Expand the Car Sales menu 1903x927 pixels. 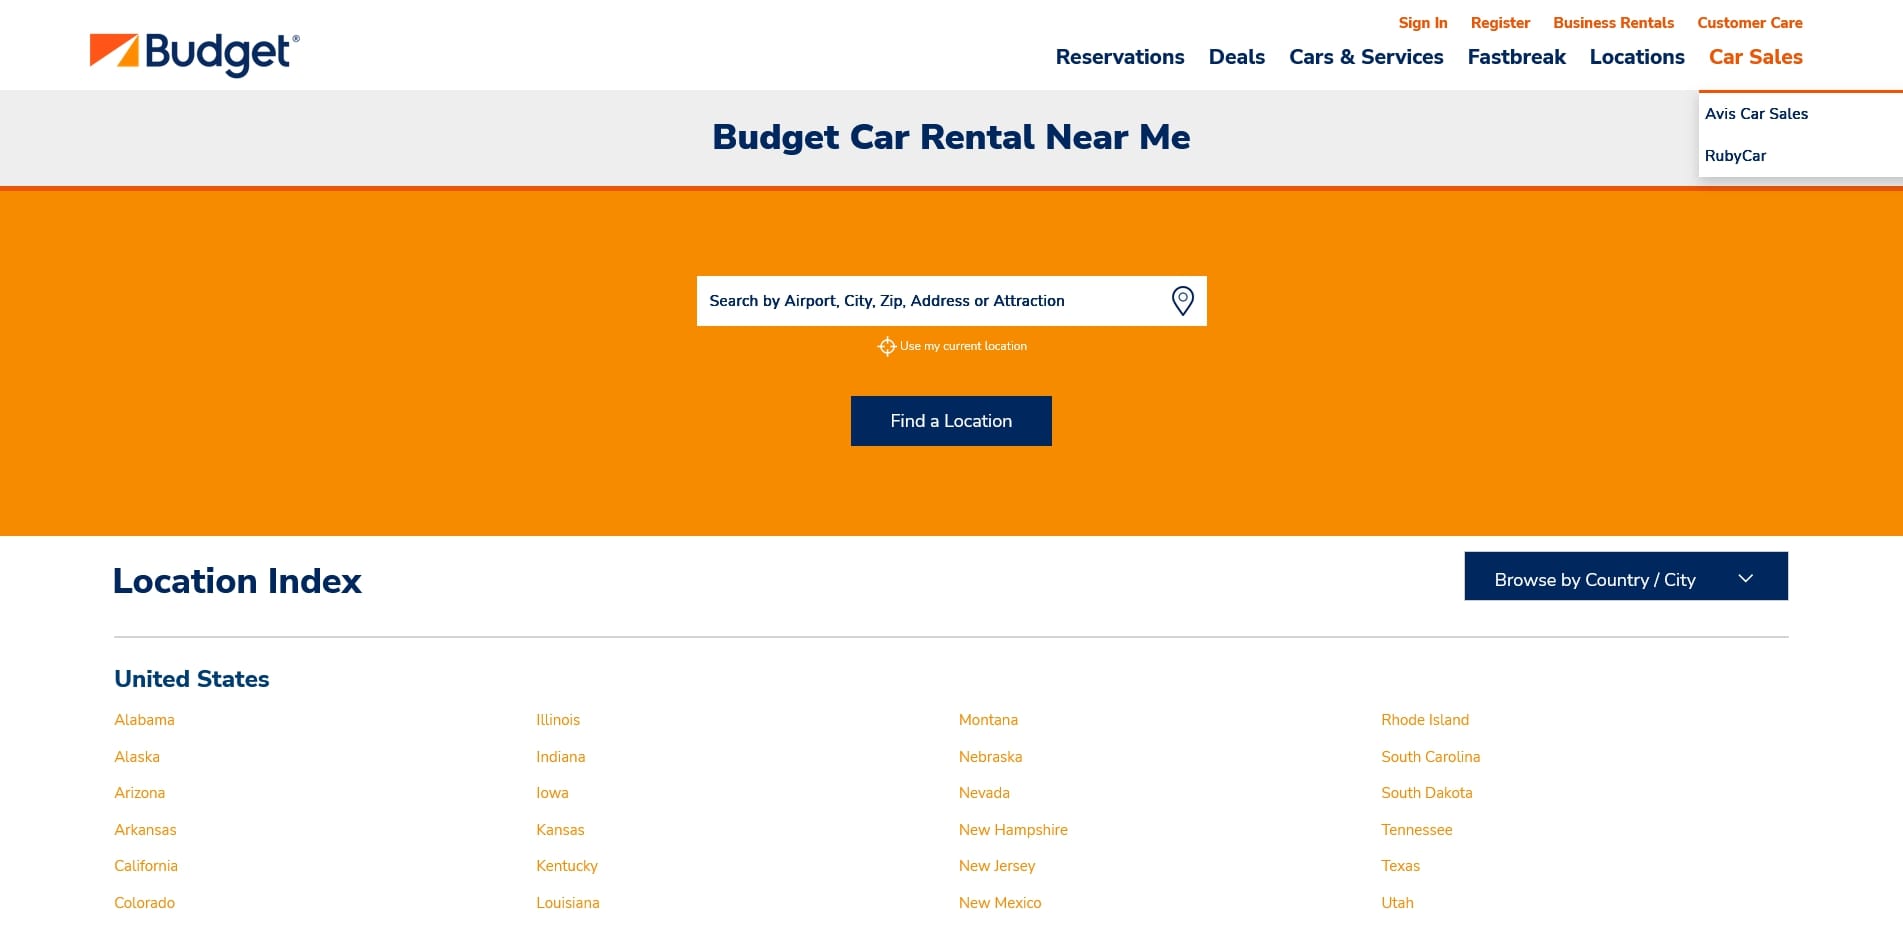[x=1754, y=57]
